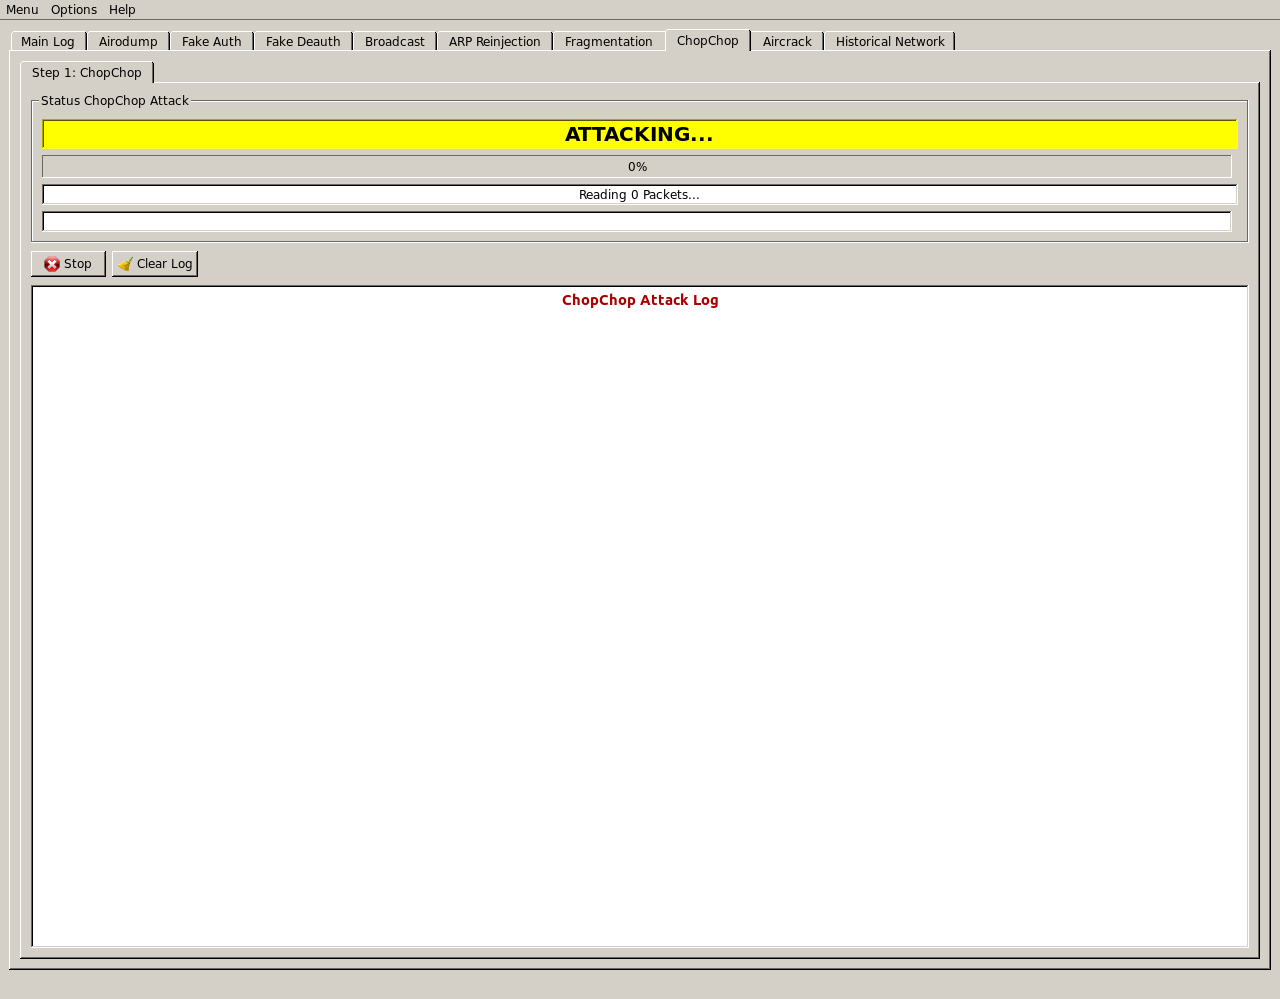Click the ChopChop Attack Log heading
This screenshot has height=999, width=1280.
[640, 300]
